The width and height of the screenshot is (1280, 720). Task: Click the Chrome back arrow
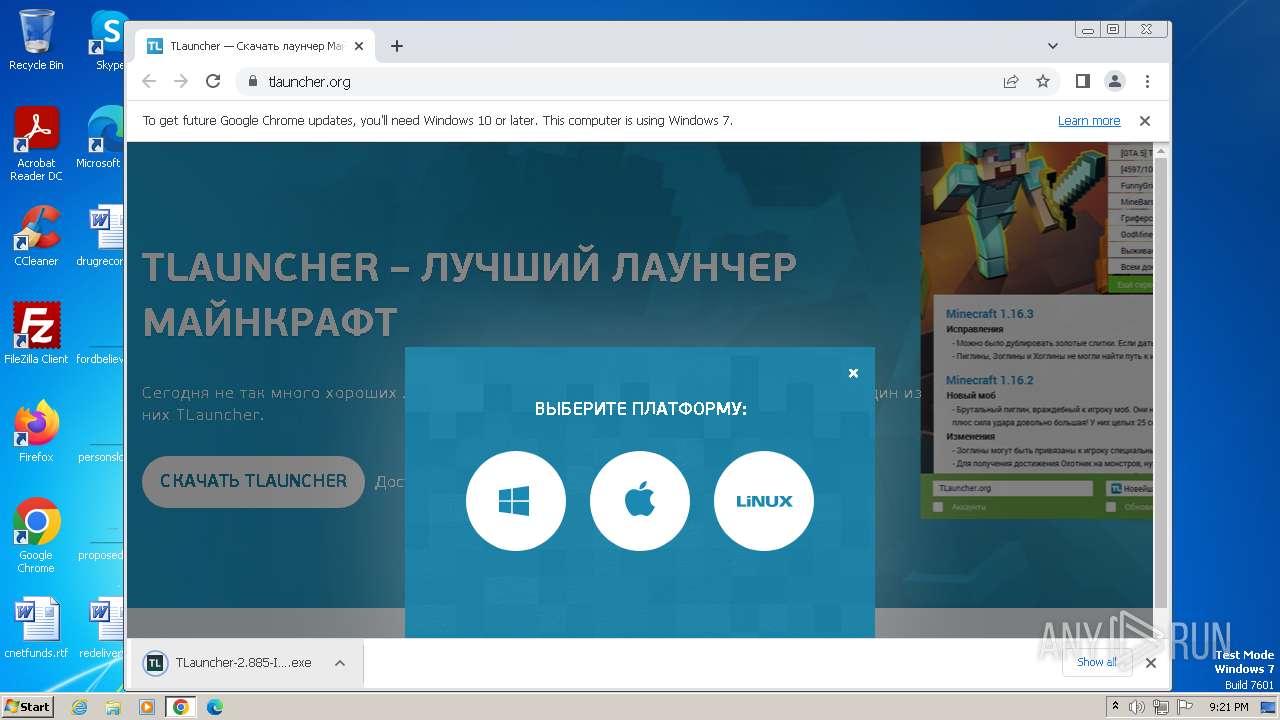point(149,81)
